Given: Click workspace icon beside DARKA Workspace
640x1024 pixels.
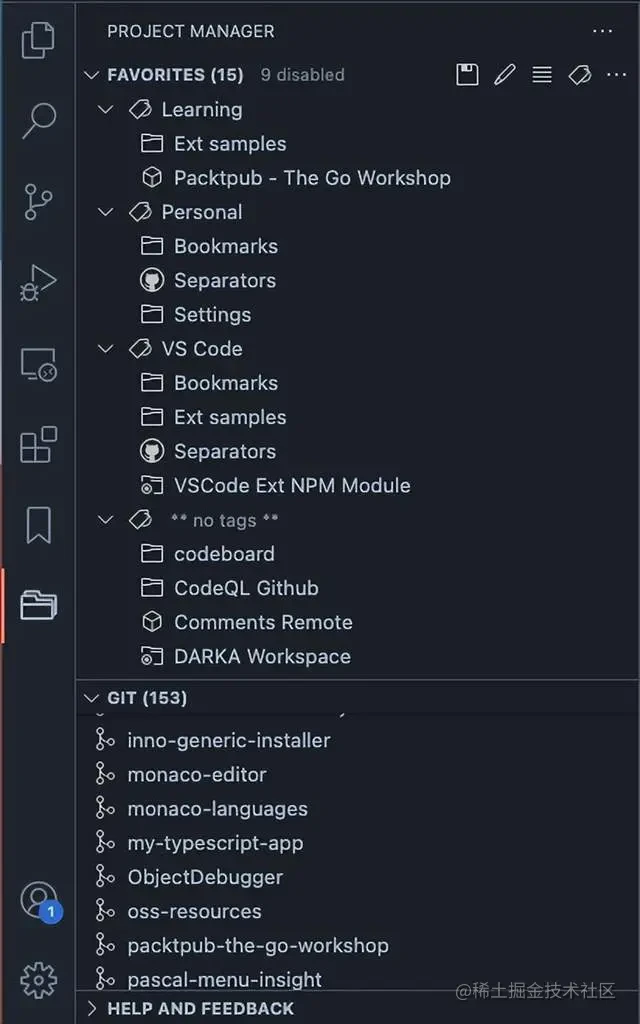Looking at the screenshot, I should (152, 656).
